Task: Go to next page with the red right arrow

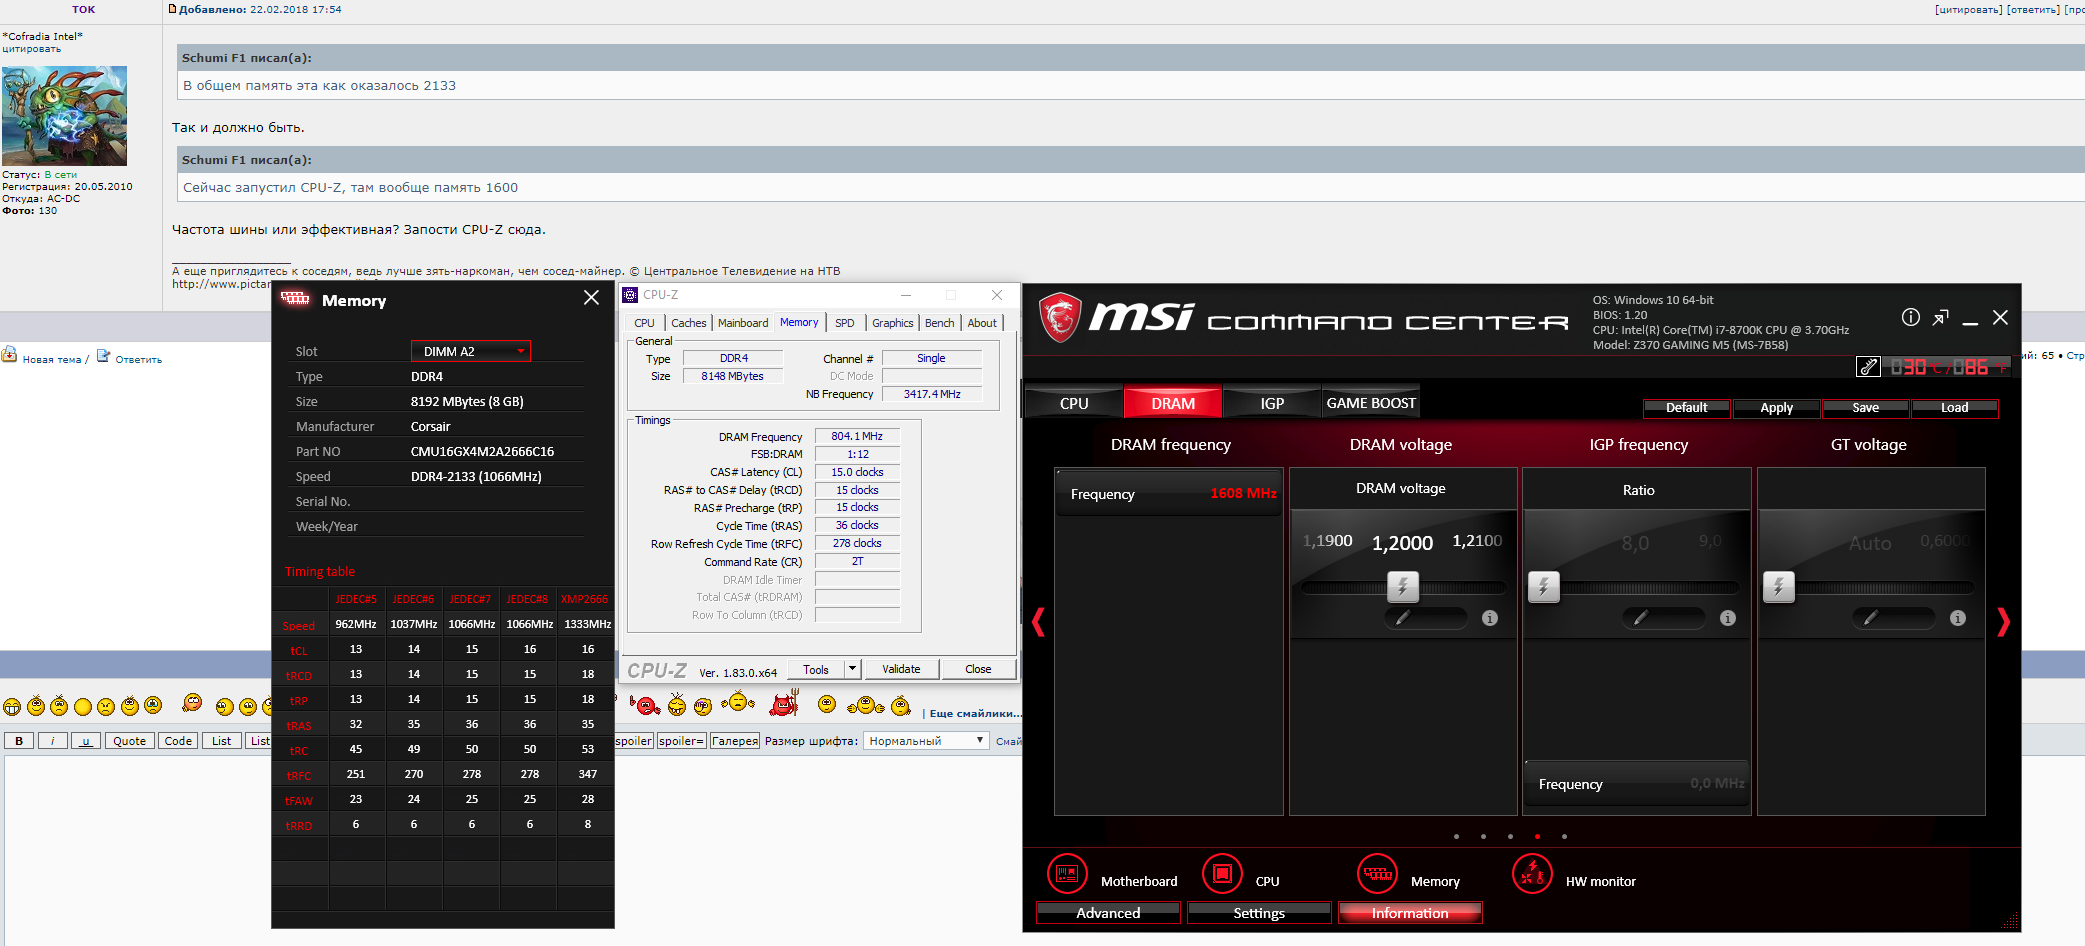Action: (x=2003, y=622)
